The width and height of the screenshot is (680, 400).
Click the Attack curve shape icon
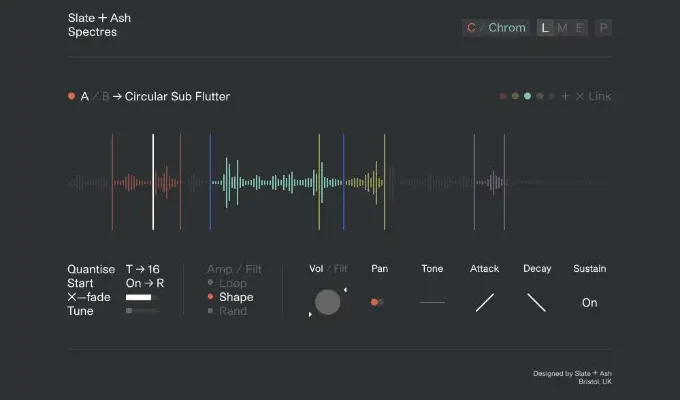pyautogui.click(x=485, y=302)
